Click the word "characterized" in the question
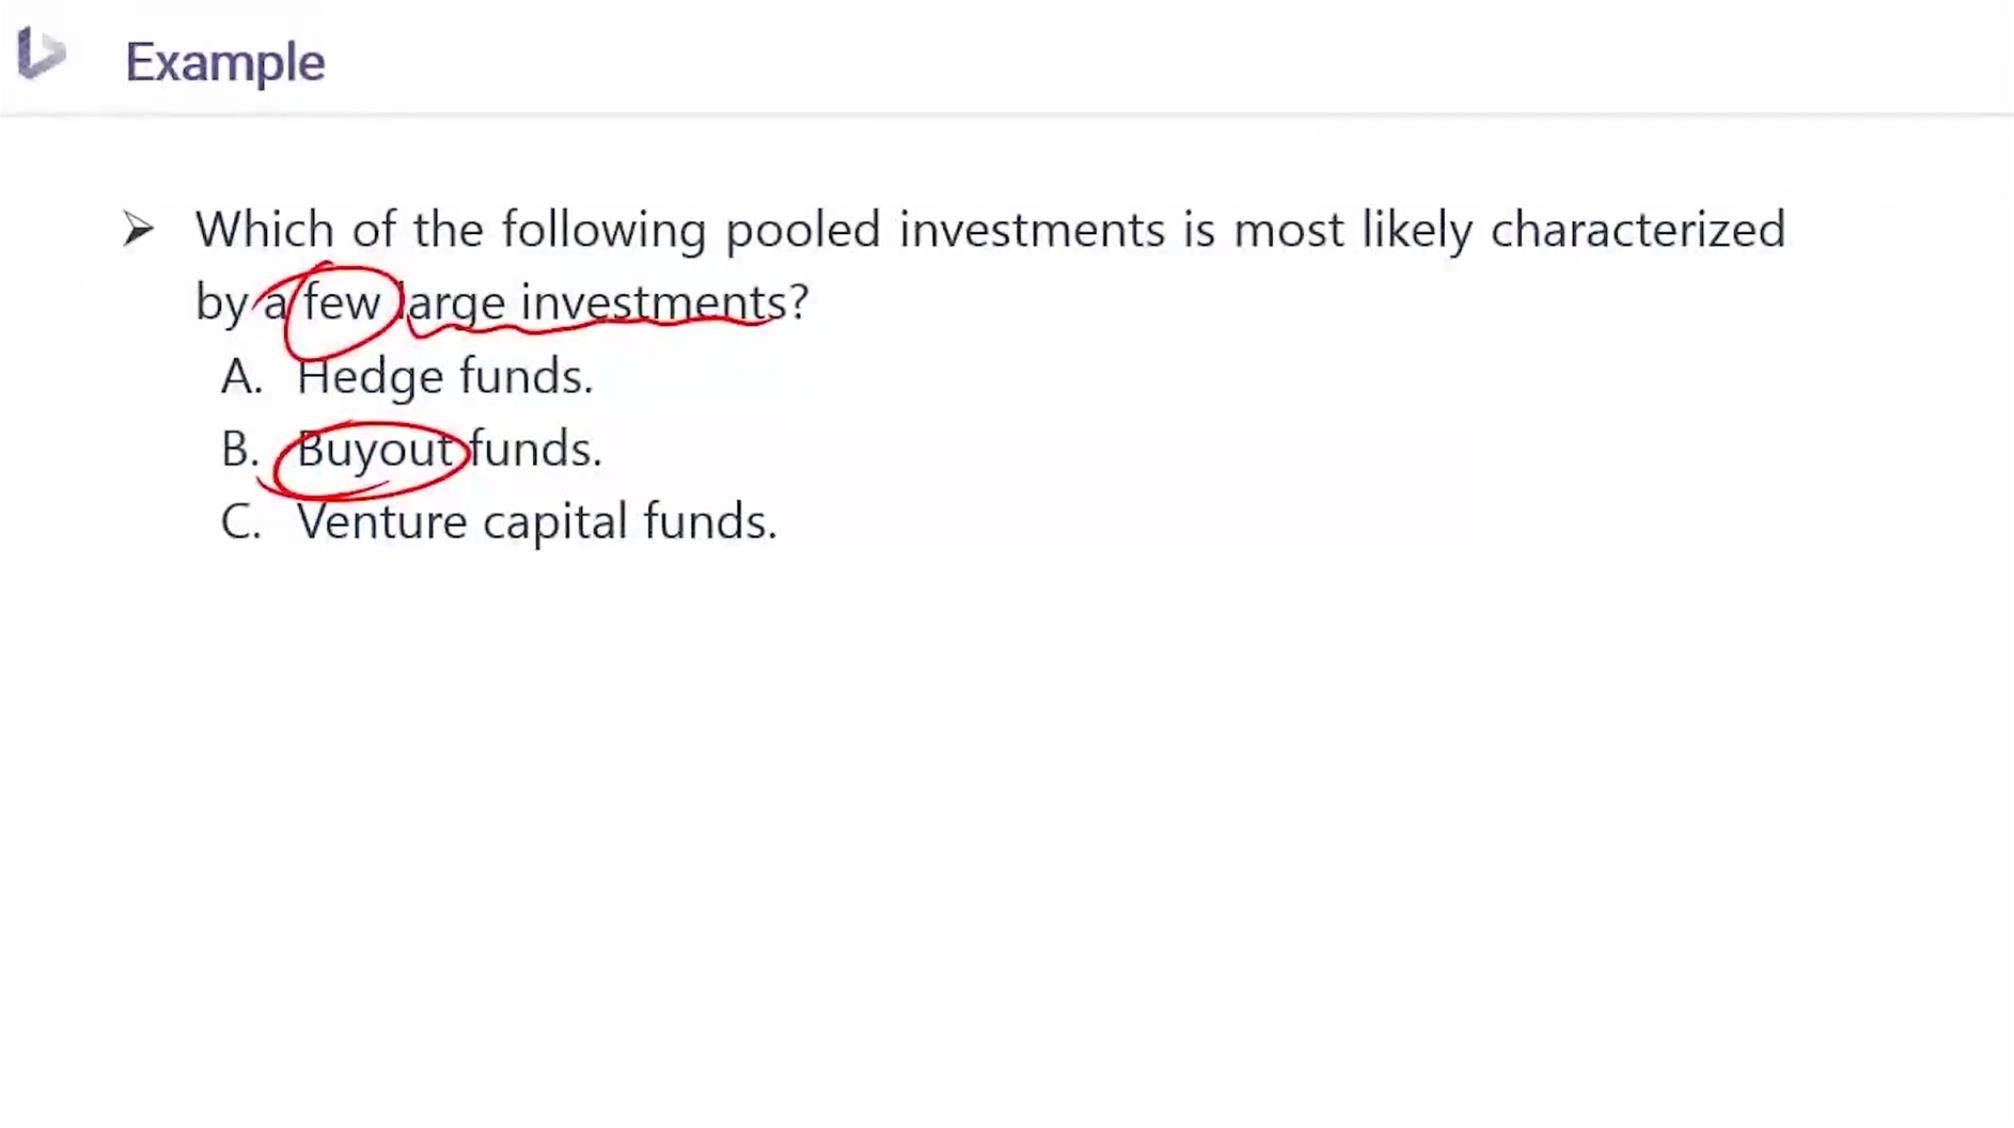The width and height of the screenshot is (2014, 1128). click(x=1638, y=229)
